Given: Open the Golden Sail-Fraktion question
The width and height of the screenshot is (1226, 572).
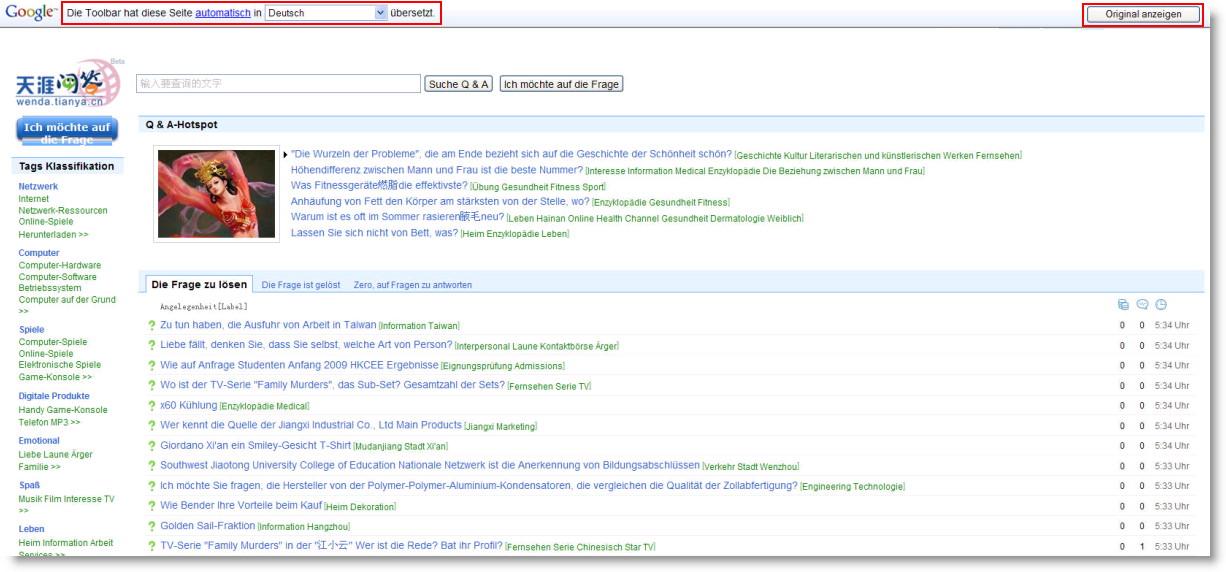Looking at the screenshot, I should [208, 525].
